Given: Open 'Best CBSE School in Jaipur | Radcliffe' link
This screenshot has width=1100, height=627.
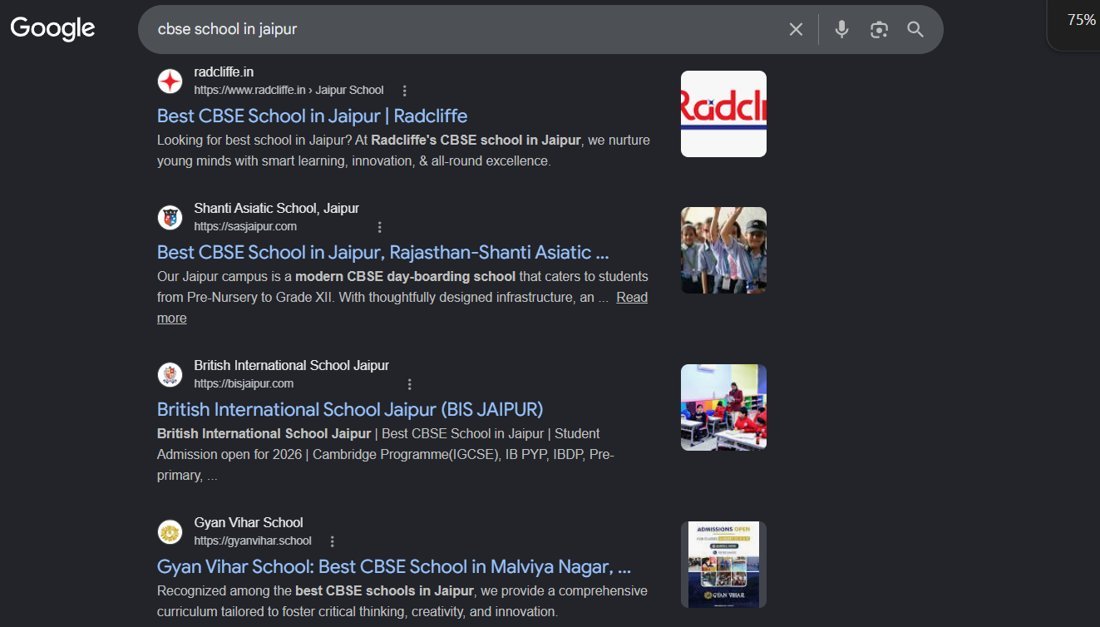Looking at the screenshot, I should tap(312, 116).
